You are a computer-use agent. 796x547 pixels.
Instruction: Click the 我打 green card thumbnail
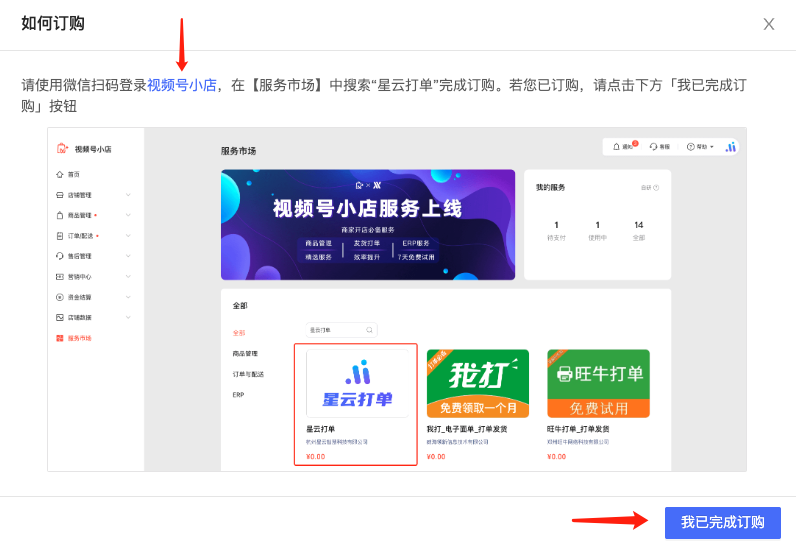(x=478, y=383)
